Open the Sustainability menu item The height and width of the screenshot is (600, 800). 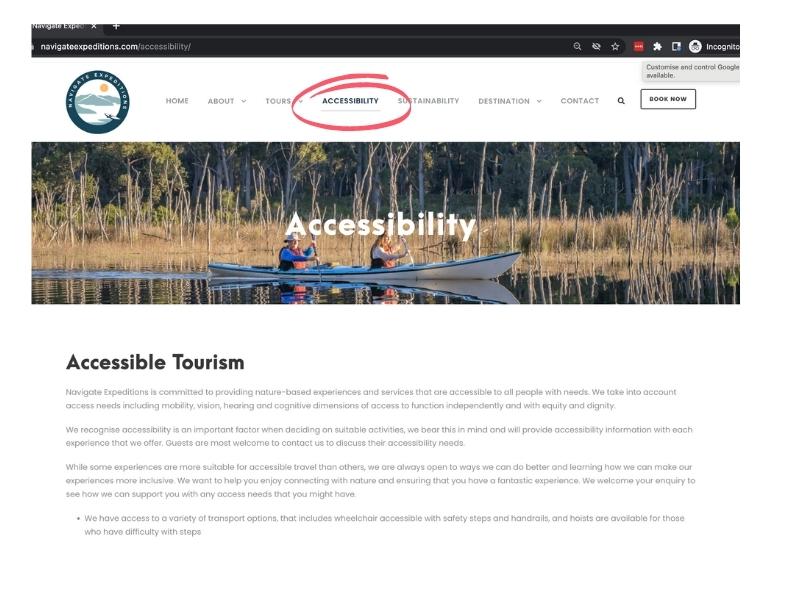coord(429,101)
